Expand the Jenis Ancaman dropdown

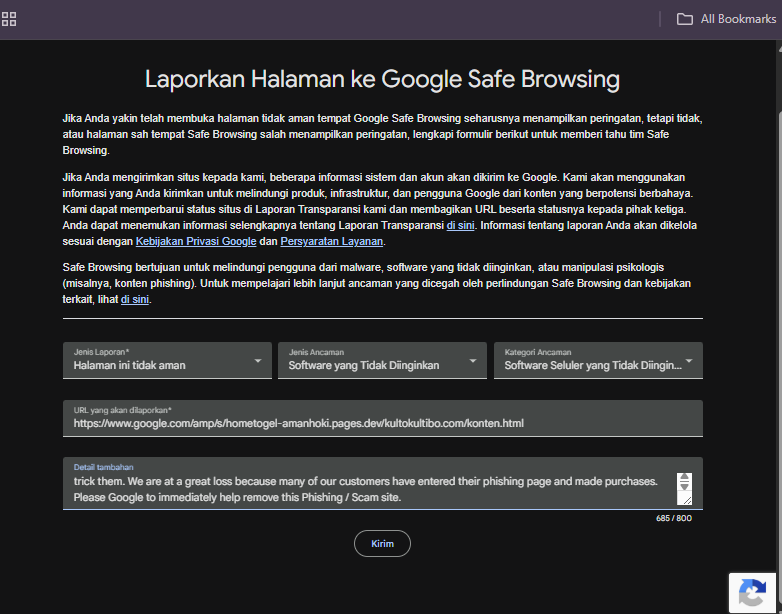click(x=382, y=360)
